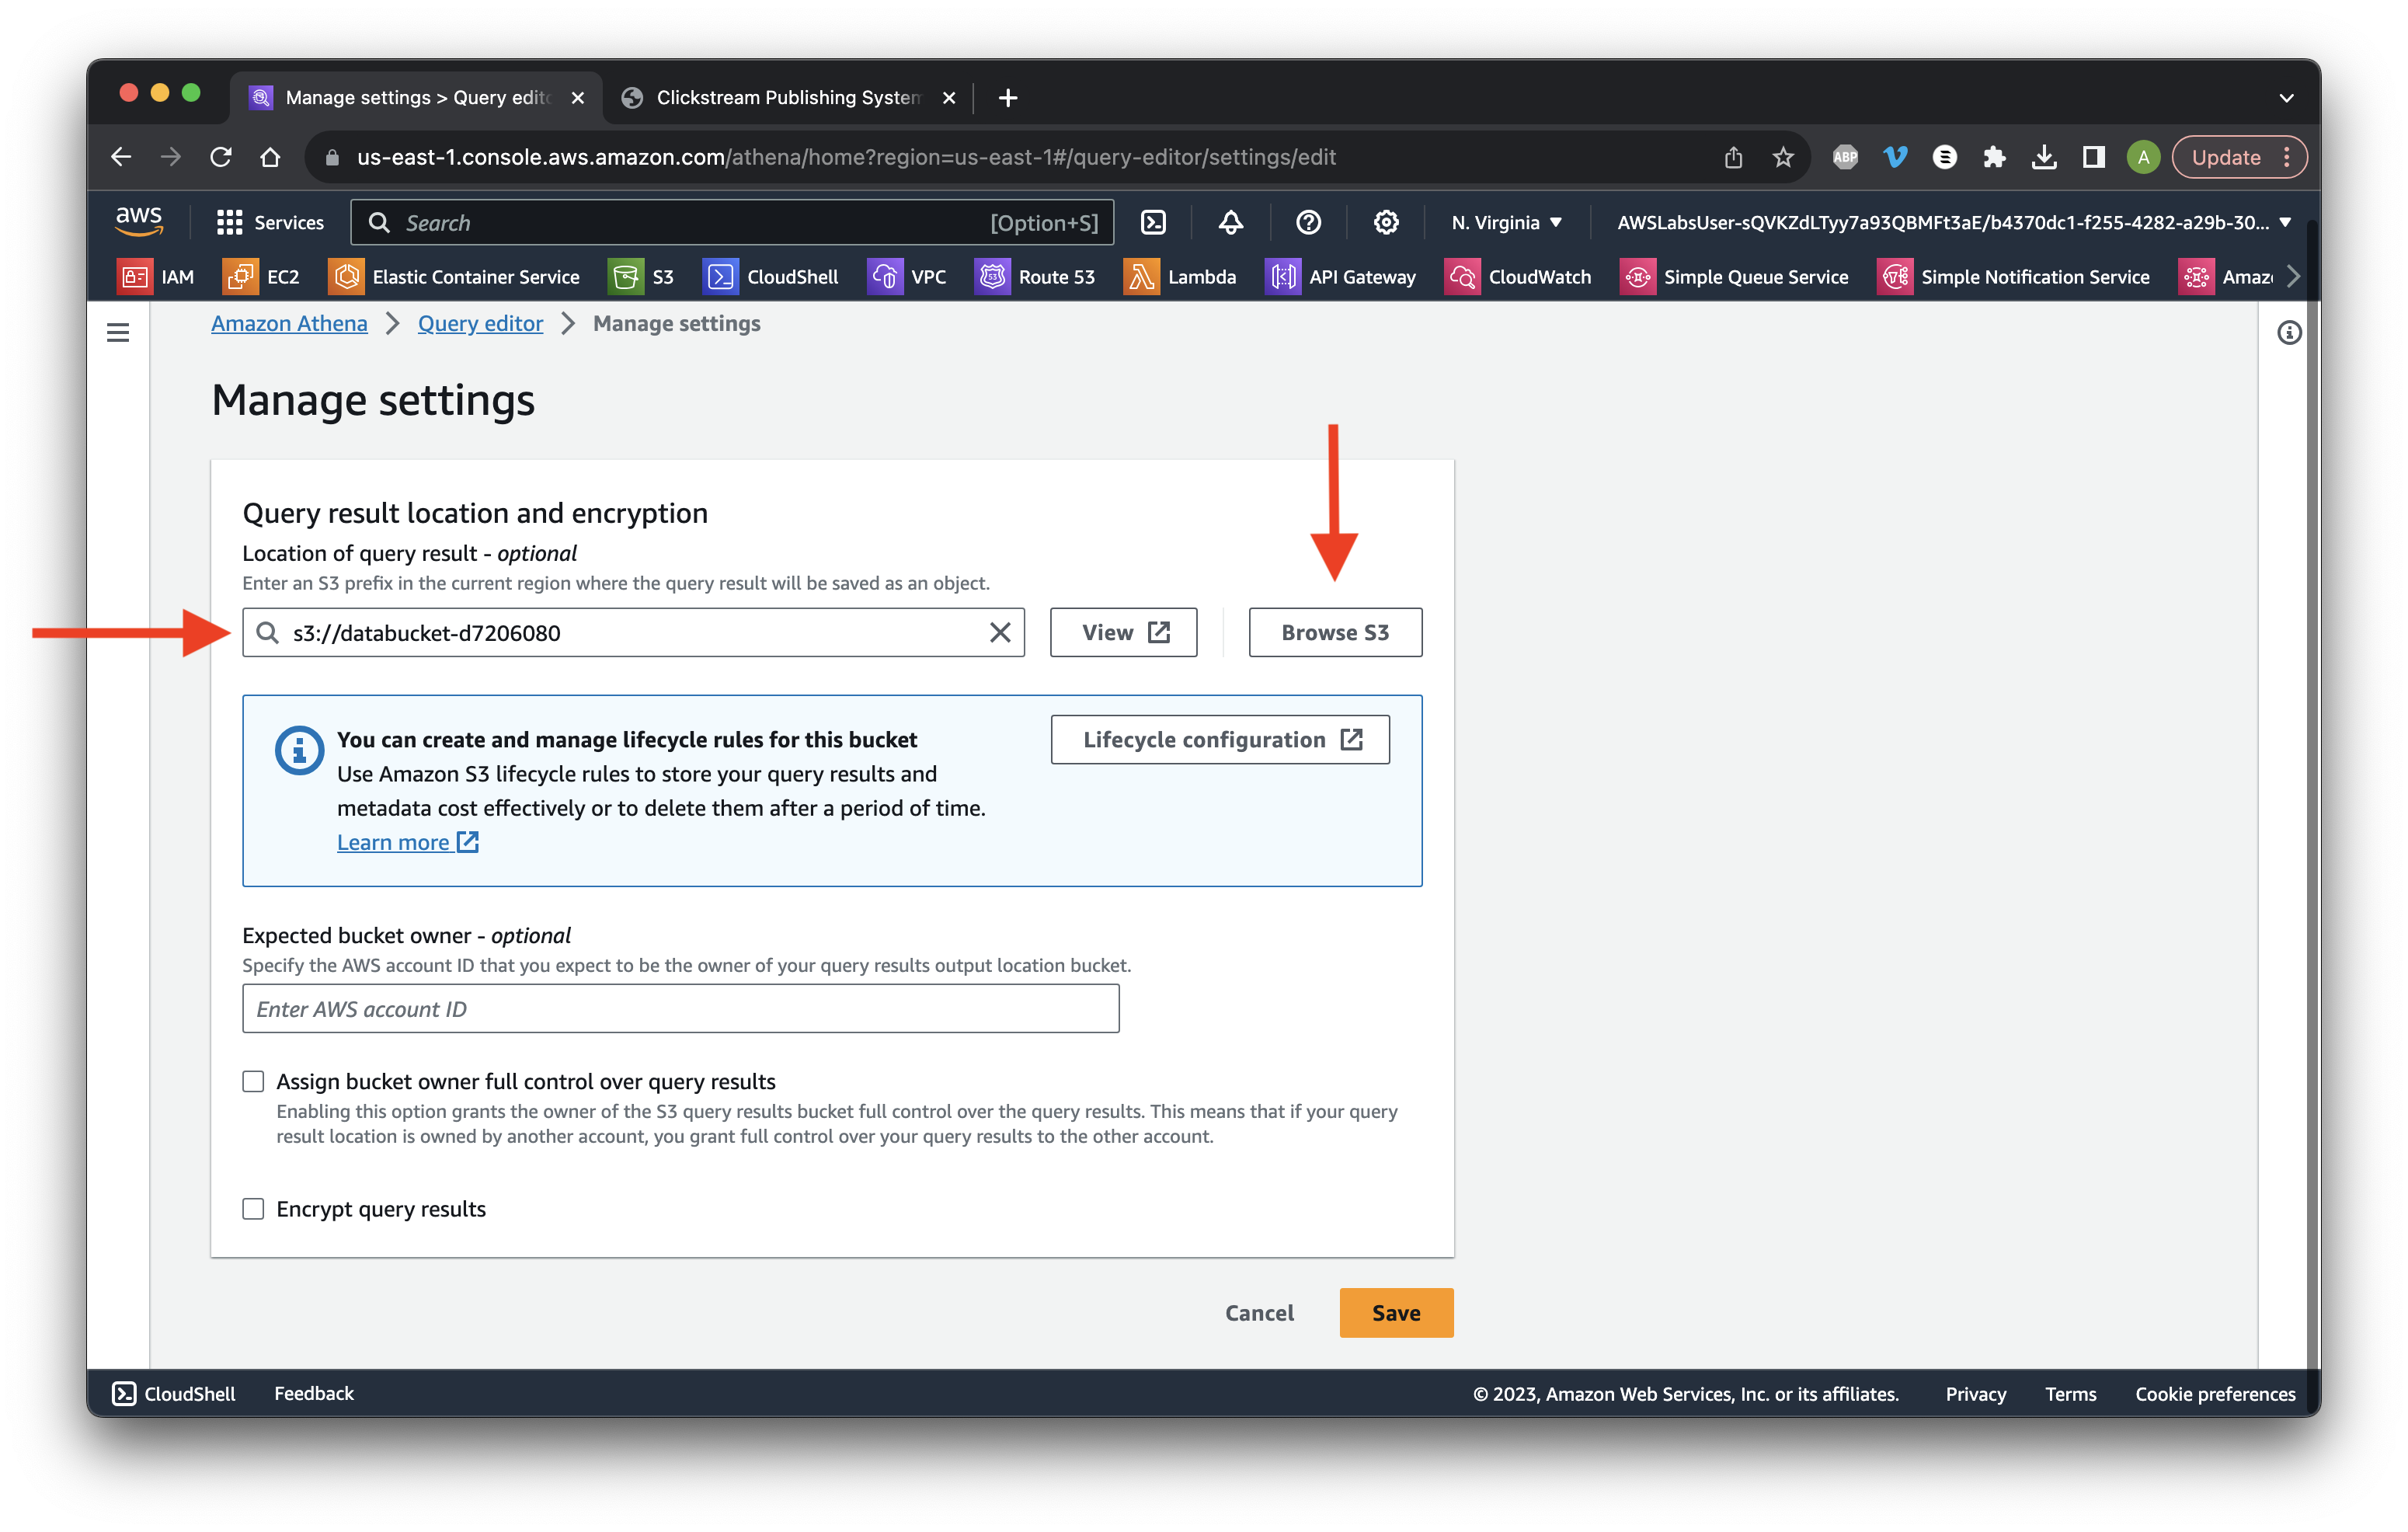Screen dimensions: 2408x1532
Task: Go back in browser history
Action: pos(121,157)
